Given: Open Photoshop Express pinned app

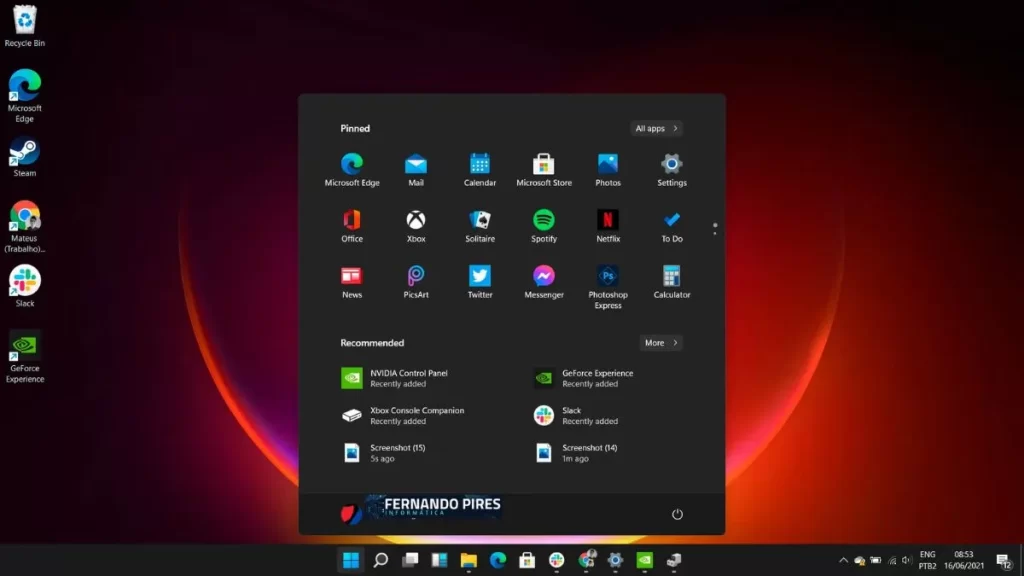Looking at the screenshot, I should point(607,287).
